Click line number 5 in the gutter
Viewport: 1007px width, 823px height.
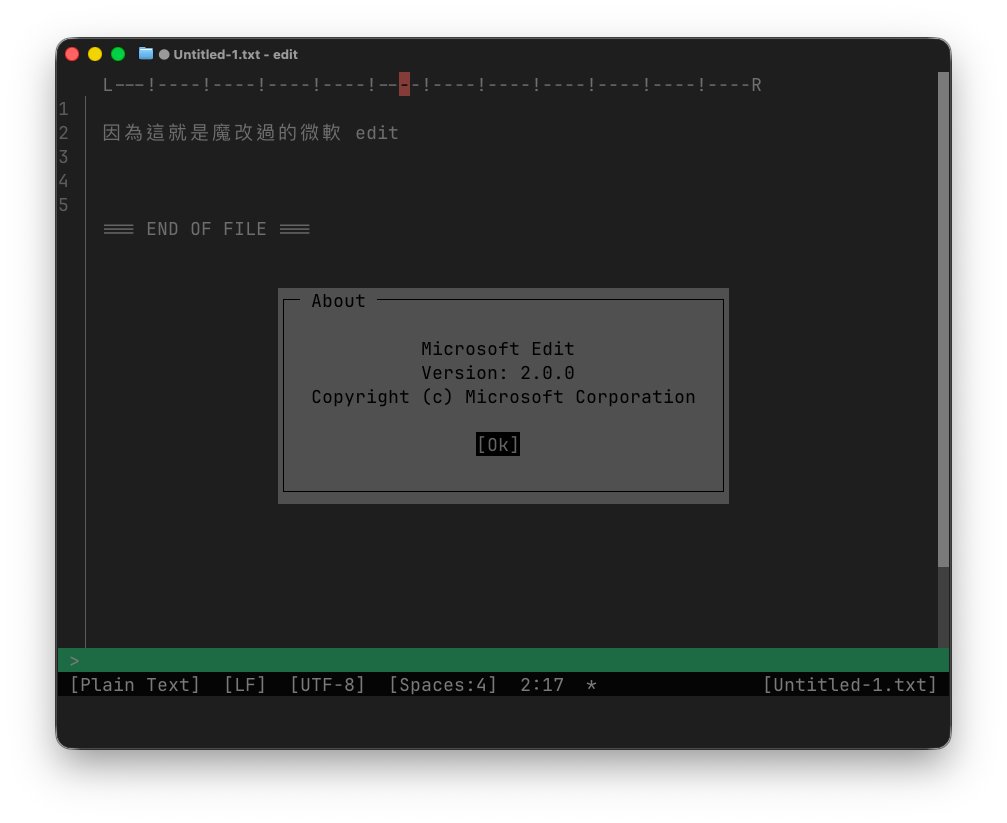(64, 205)
